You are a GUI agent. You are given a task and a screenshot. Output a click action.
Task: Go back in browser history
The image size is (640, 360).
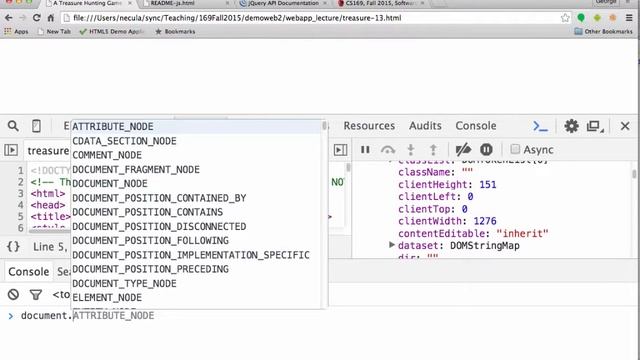click(x=9, y=18)
